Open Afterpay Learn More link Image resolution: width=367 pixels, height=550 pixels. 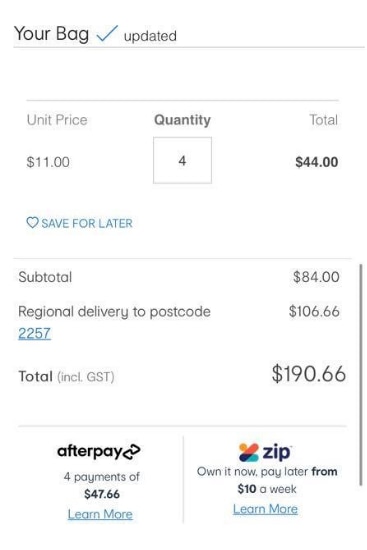100,514
